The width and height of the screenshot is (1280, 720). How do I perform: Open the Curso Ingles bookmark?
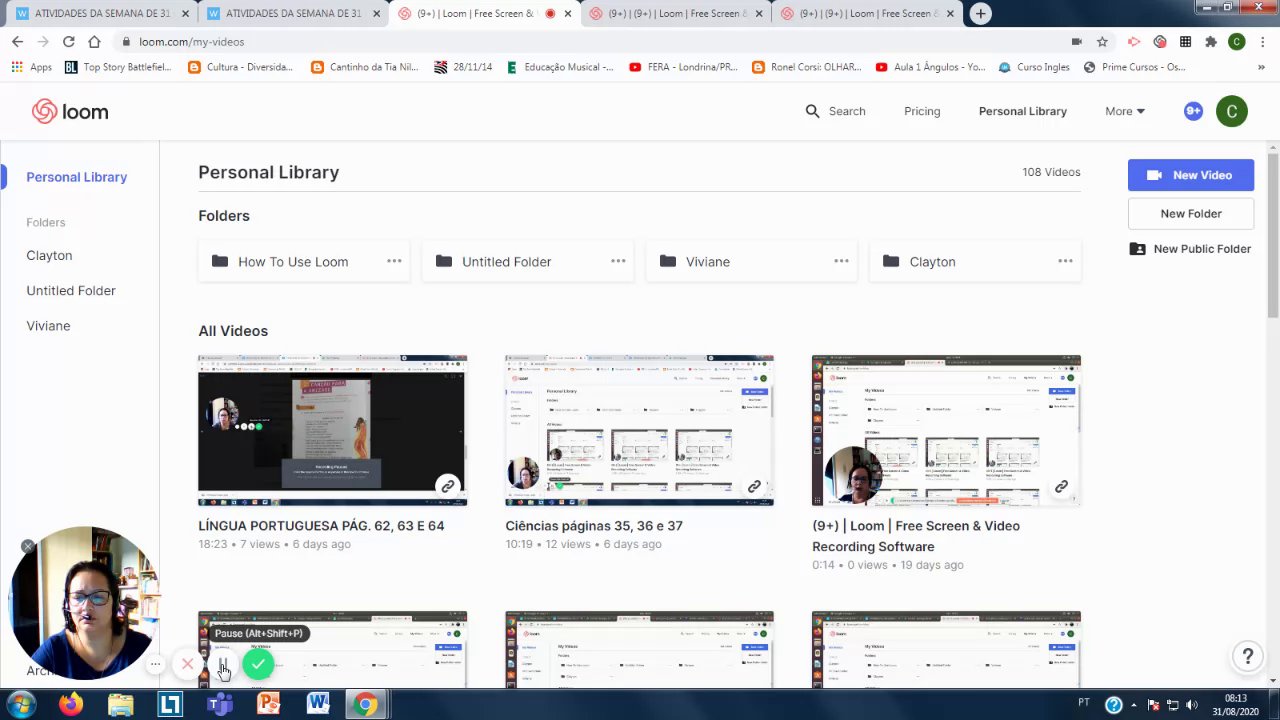(x=1034, y=67)
